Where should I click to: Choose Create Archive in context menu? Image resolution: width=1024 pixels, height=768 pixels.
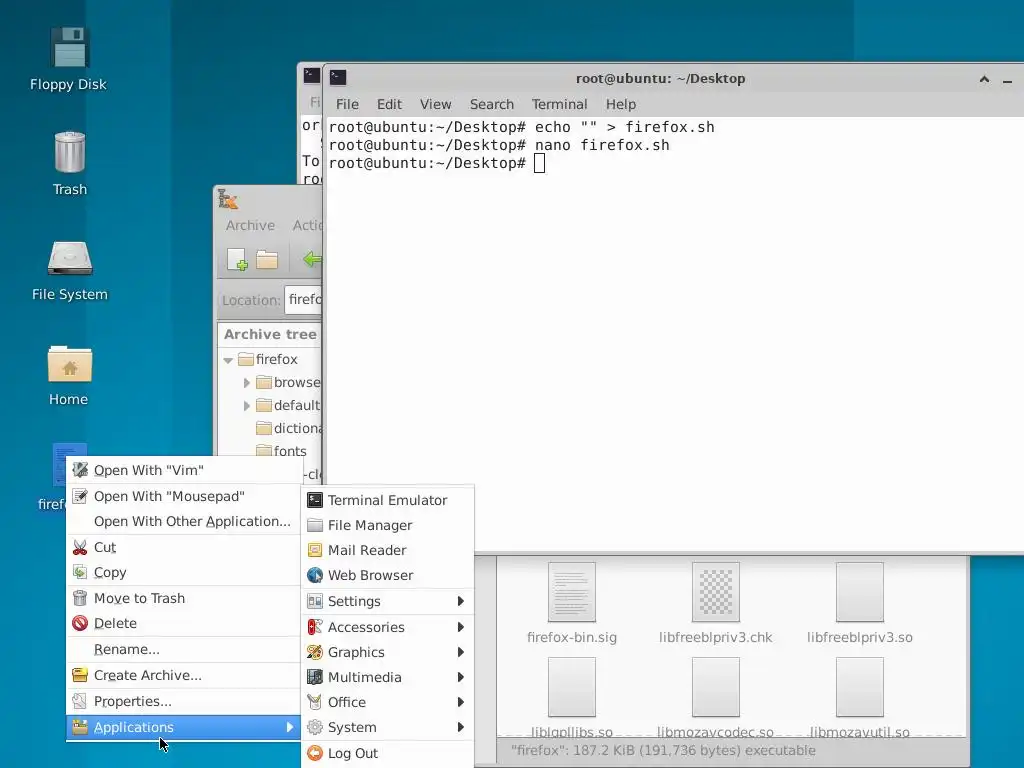click(x=183, y=675)
